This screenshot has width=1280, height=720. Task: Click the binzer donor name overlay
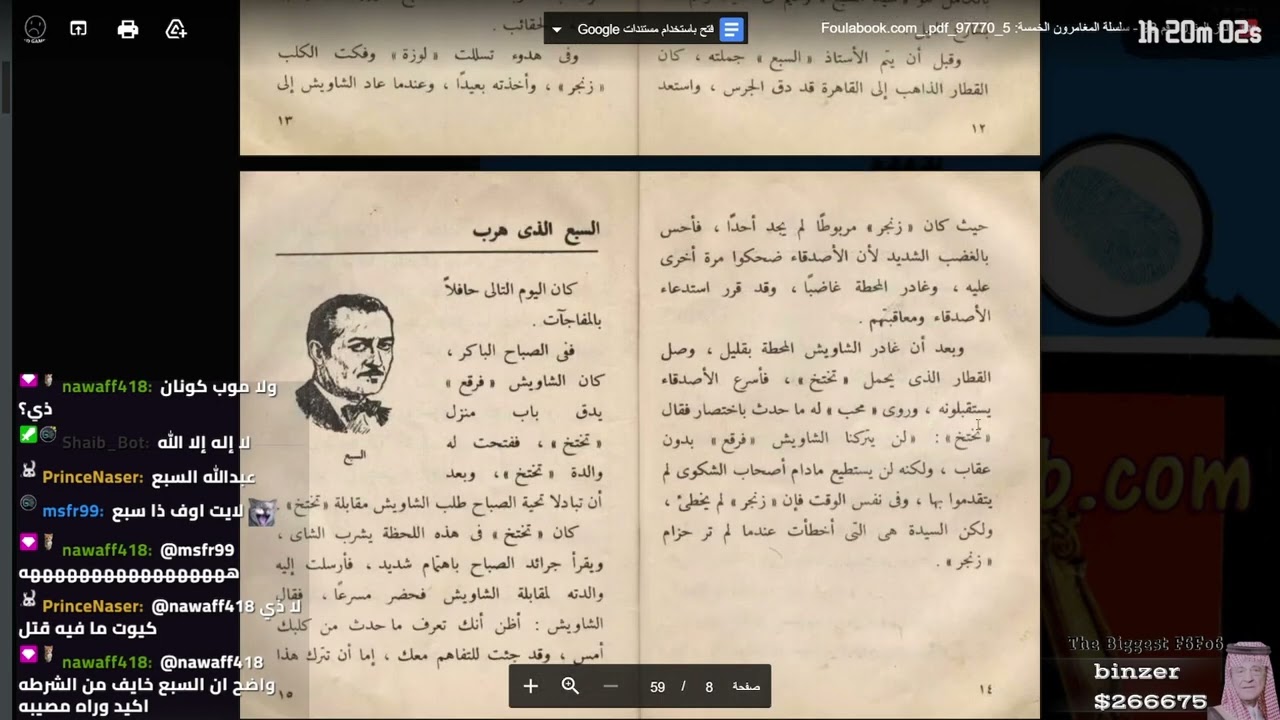pyautogui.click(x=1136, y=671)
